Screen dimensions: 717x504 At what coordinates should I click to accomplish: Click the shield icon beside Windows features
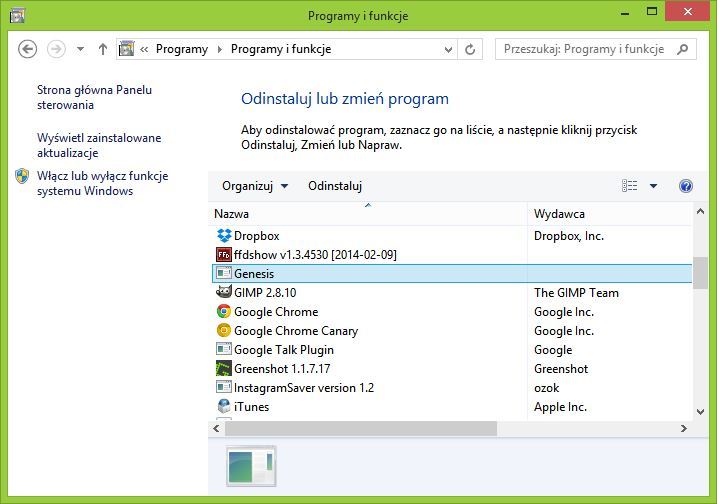[22, 176]
